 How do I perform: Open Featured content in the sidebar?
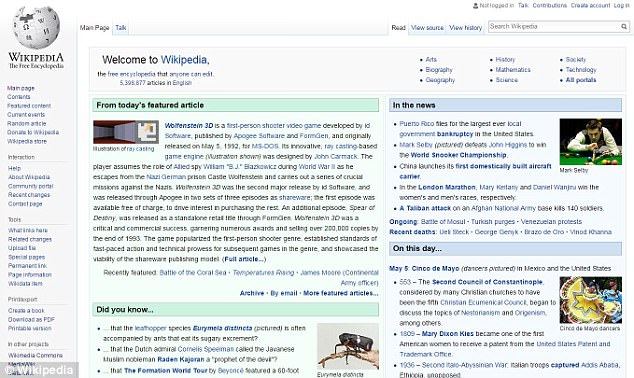point(29,106)
